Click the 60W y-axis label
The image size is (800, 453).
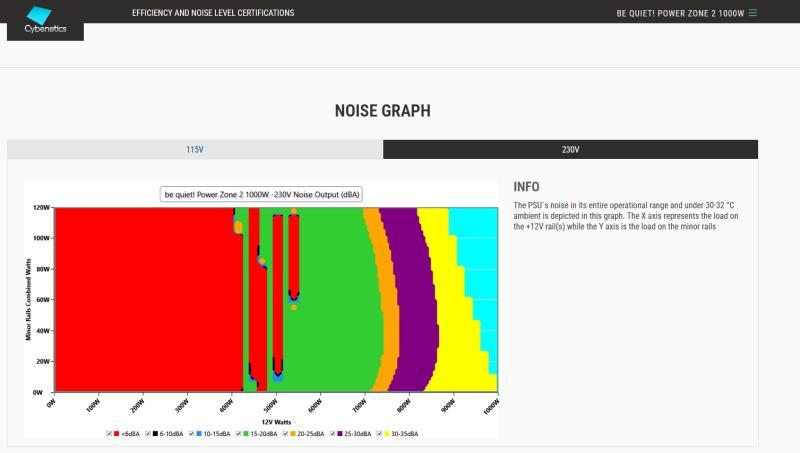click(x=43, y=300)
